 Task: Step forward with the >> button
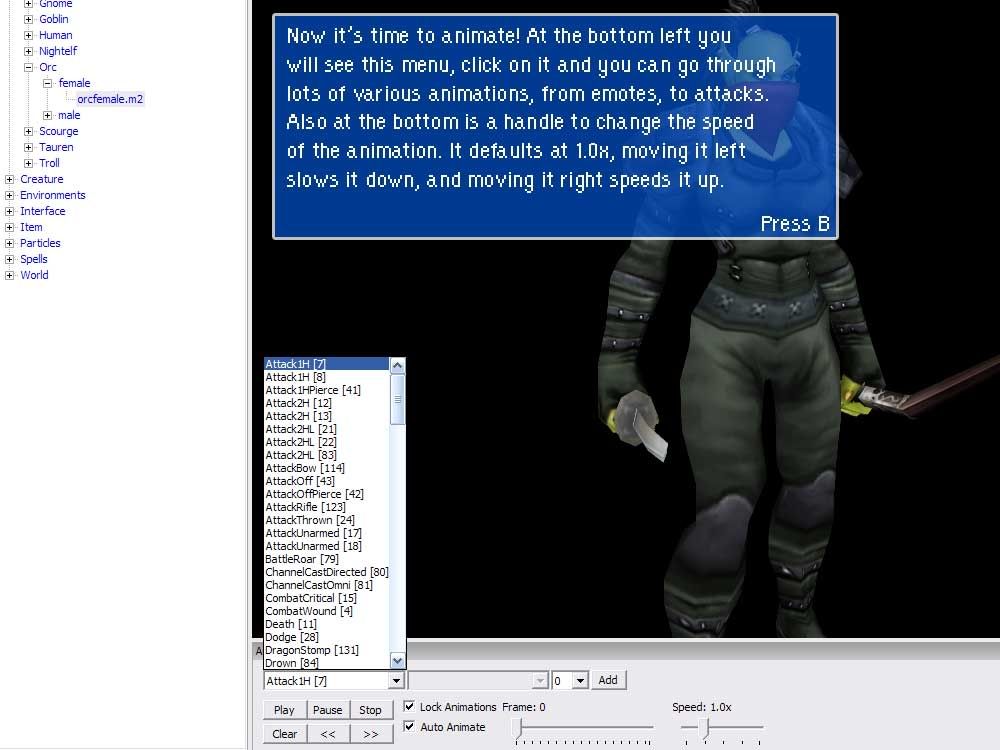click(371, 734)
